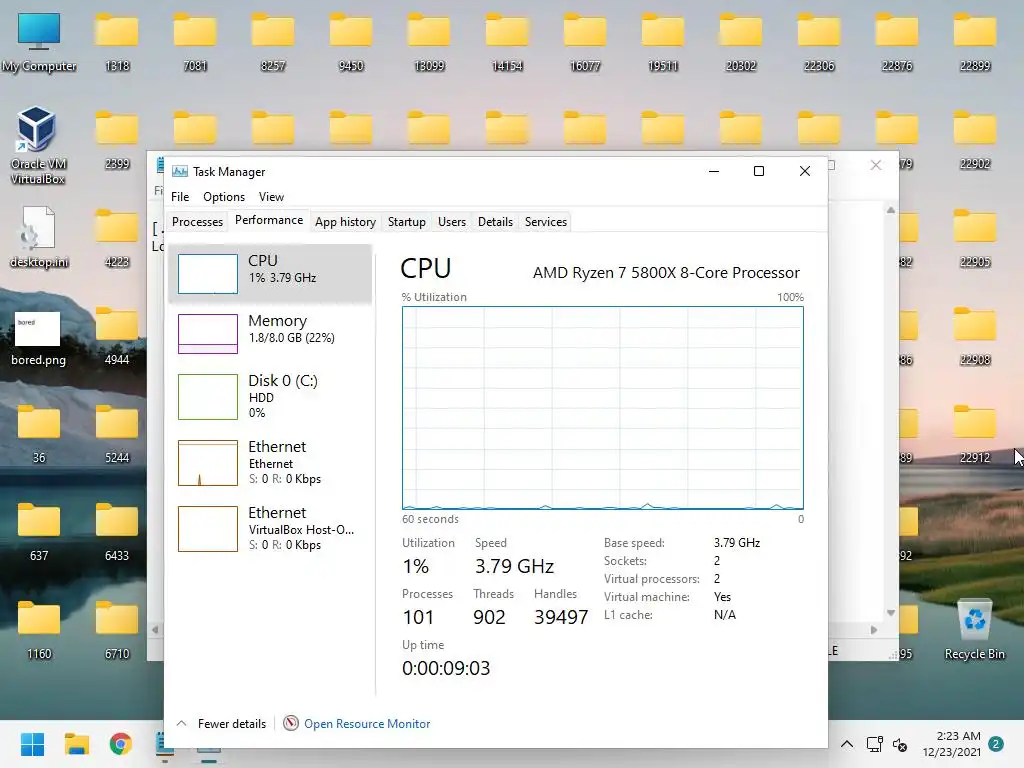Screen dimensions: 1024x768
Task: Select the folder named 22912
Action: coord(974,434)
